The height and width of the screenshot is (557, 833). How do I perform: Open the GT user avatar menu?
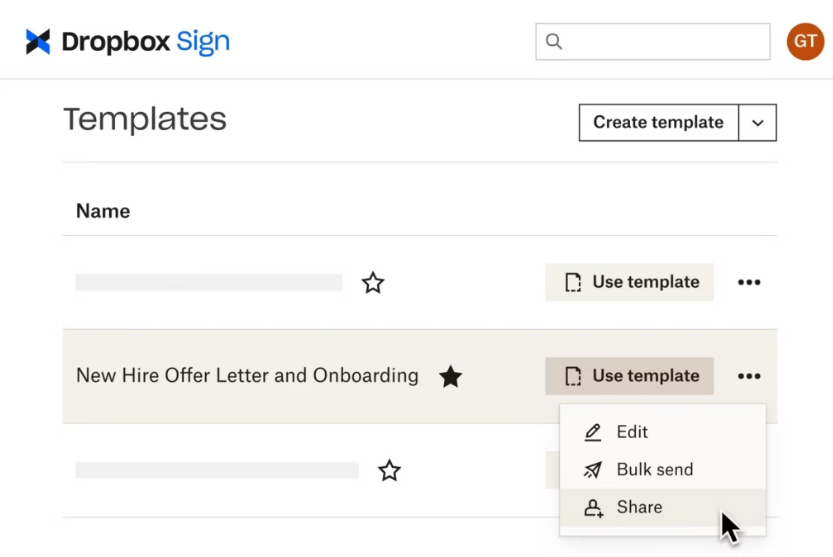[805, 42]
